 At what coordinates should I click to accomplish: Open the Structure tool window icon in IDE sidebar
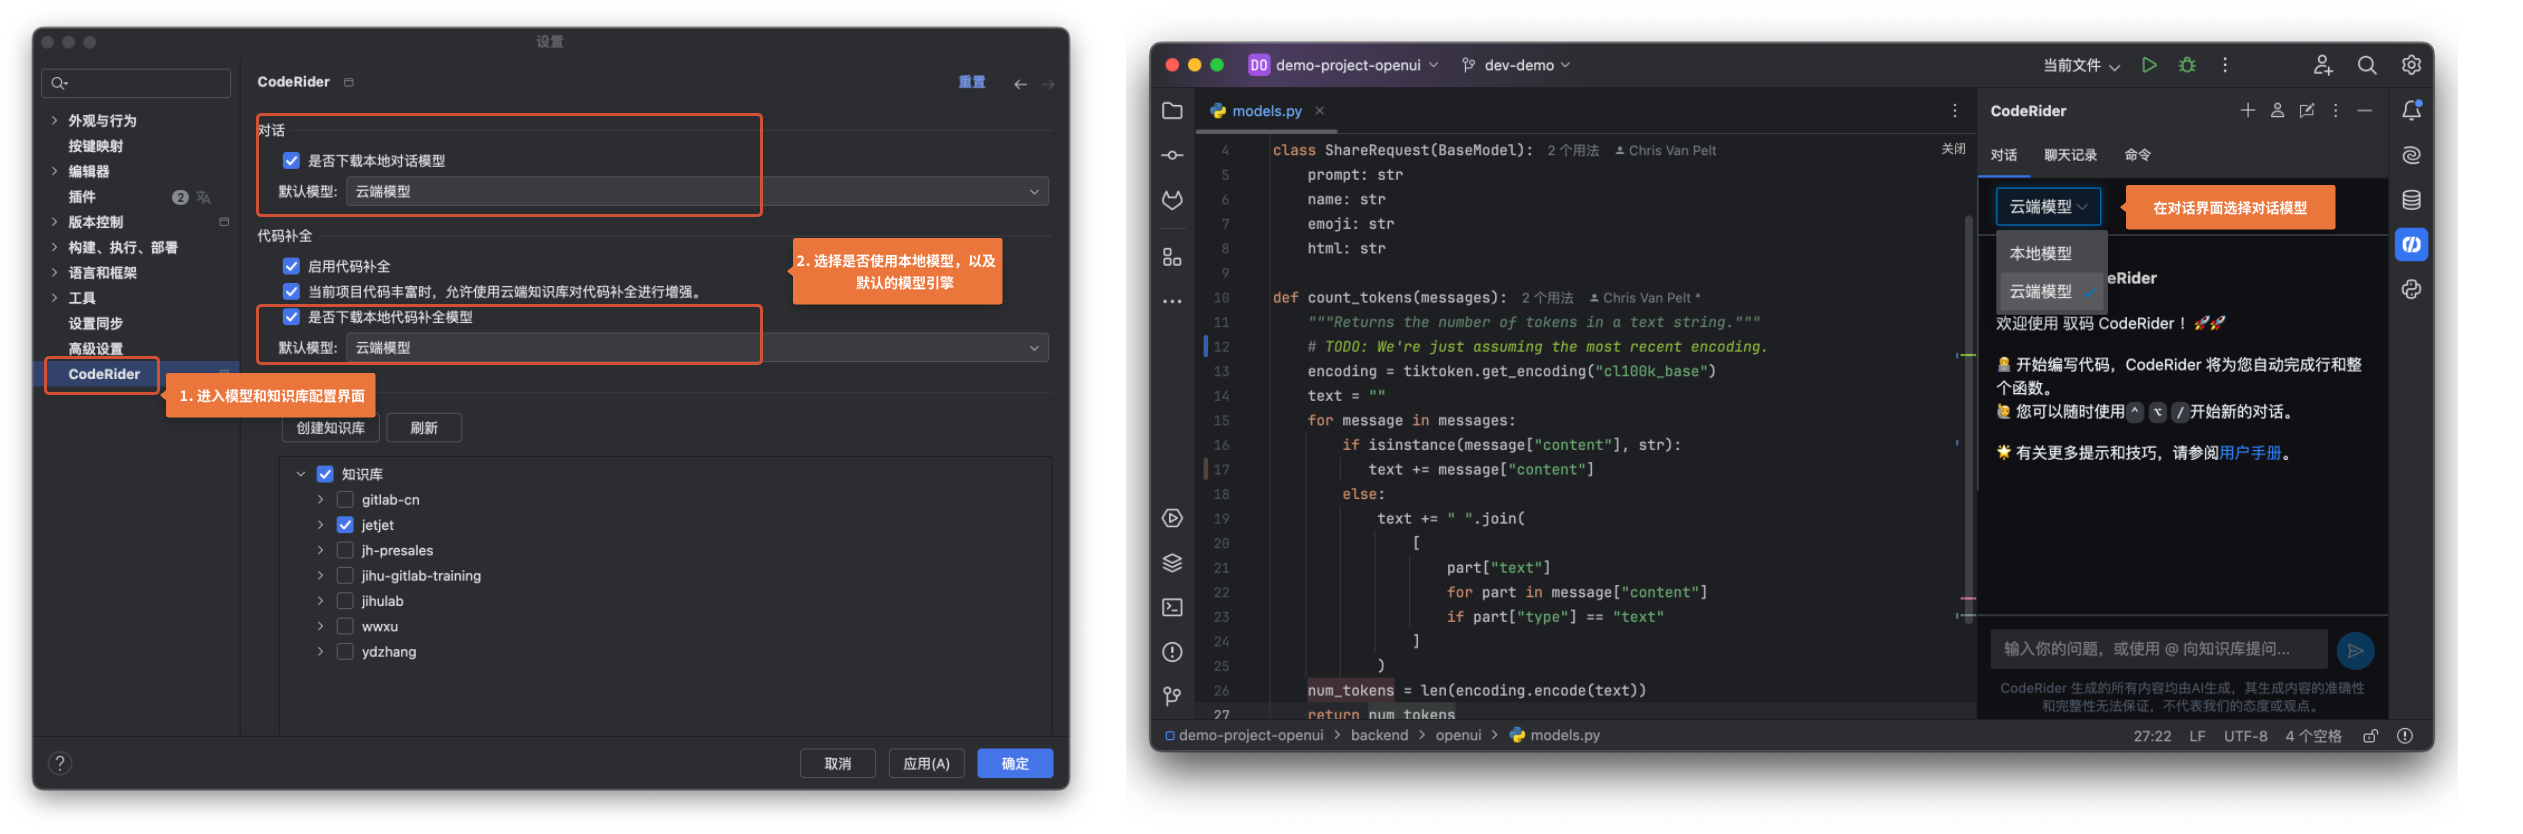point(1172,257)
